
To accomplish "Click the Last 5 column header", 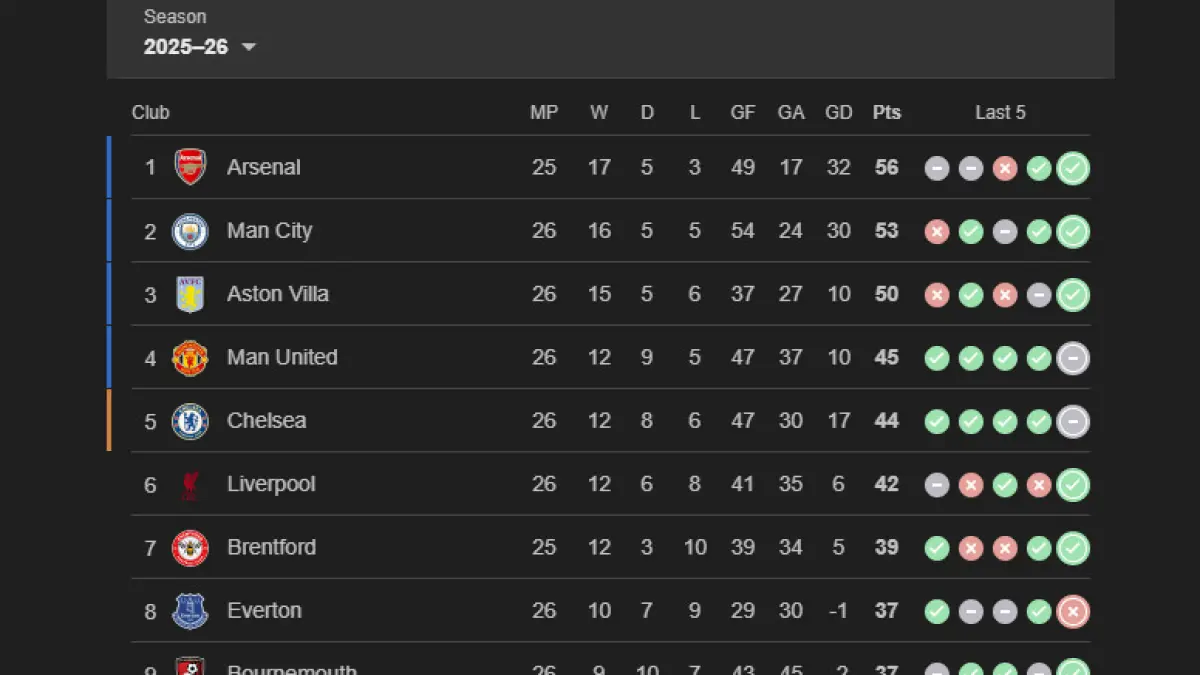I will coord(1000,113).
